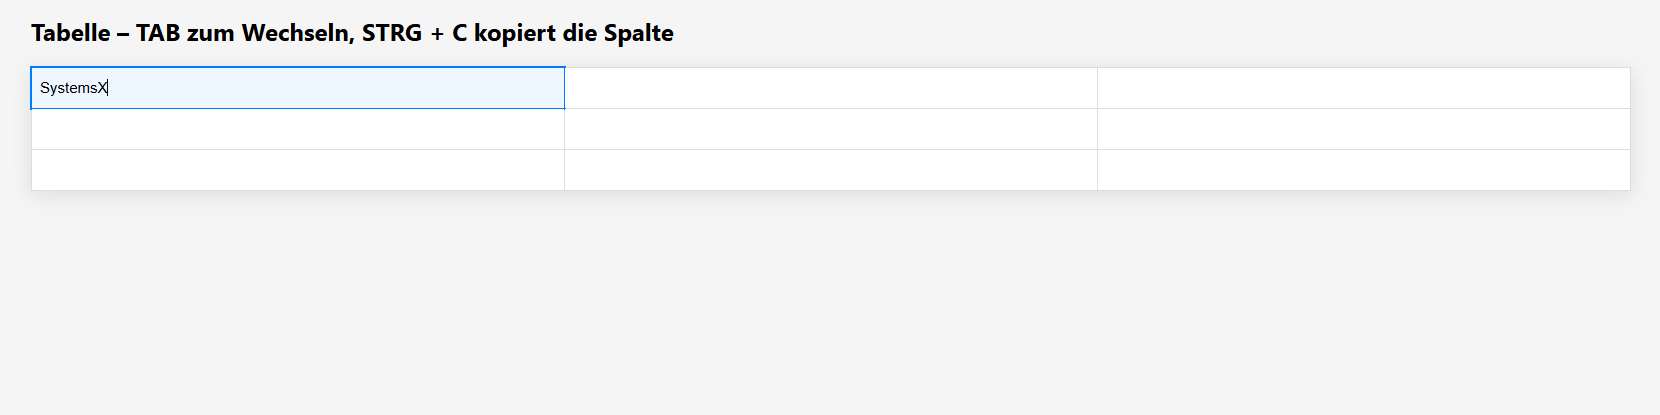Select the first-row middle-column empty cell

click(x=830, y=88)
